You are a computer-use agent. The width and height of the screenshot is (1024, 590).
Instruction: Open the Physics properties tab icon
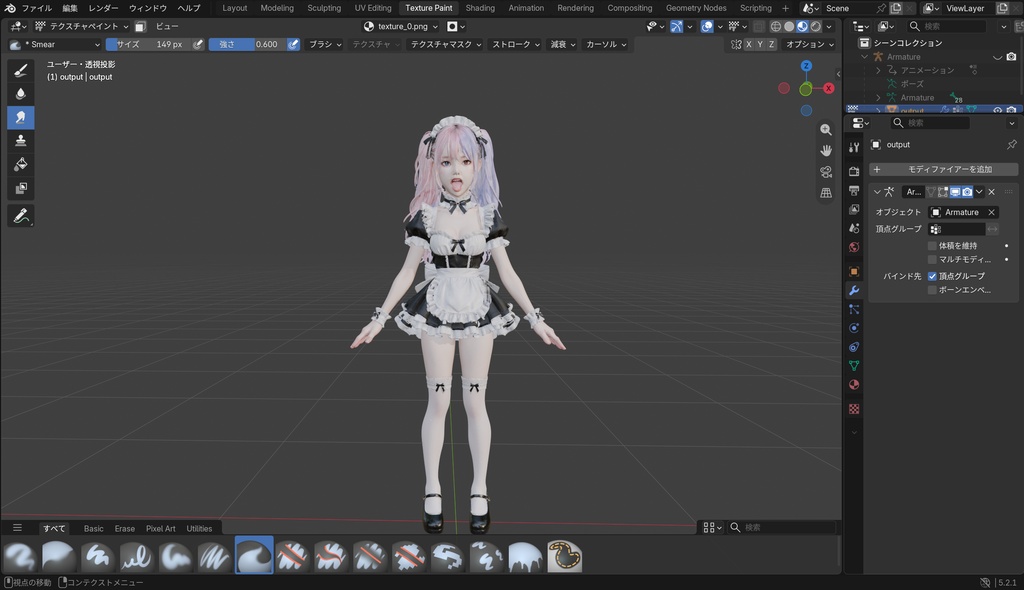click(854, 328)
